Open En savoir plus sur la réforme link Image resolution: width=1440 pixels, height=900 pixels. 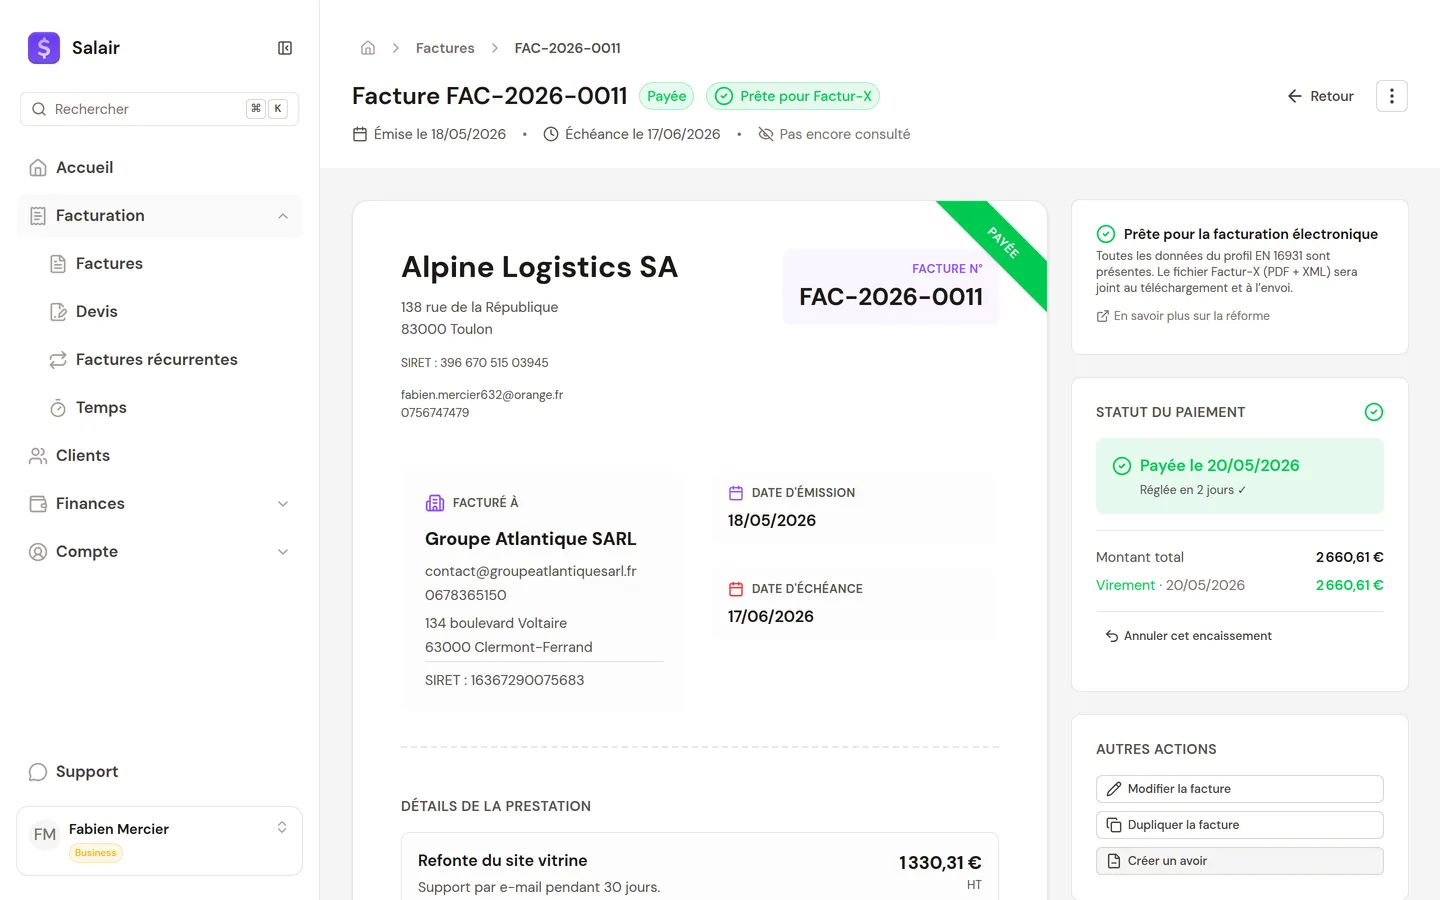point(1183,316)
